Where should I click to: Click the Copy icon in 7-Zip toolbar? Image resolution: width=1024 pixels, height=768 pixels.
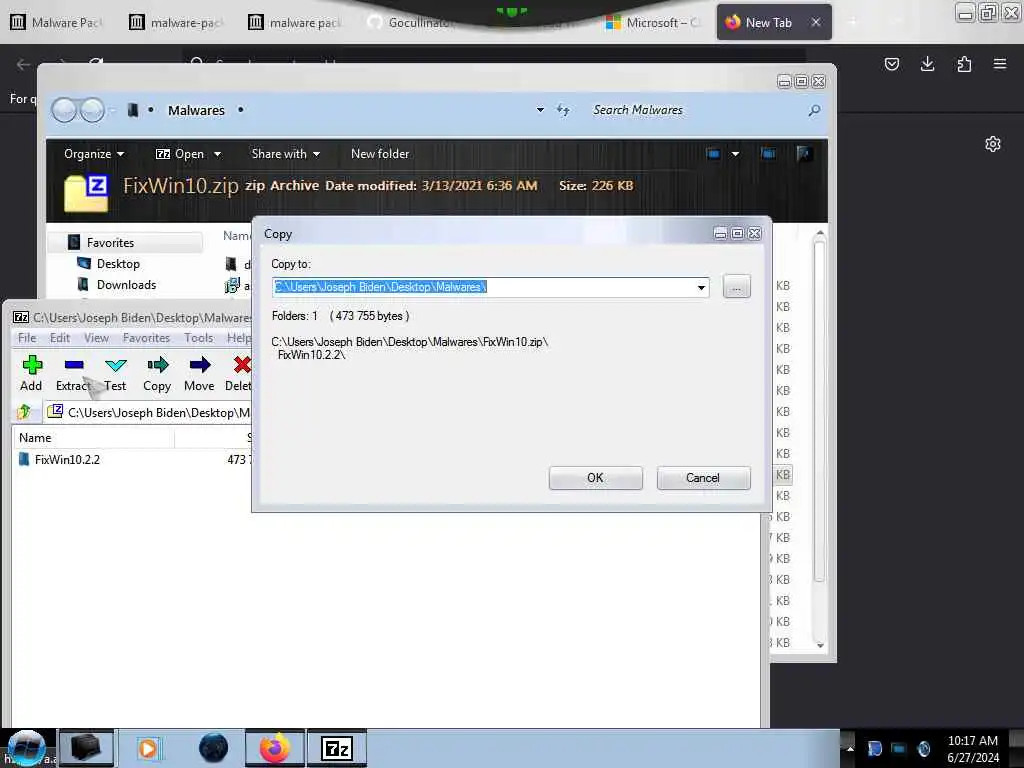pos(157,364)
